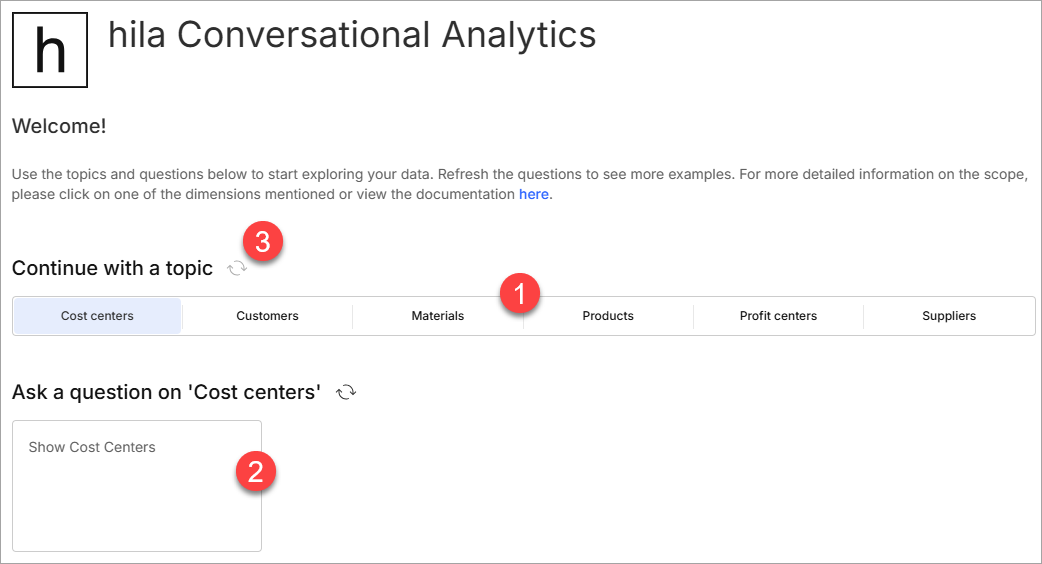1042x564 pixels.
Task: Refresh the 'Cost centers' questions icon
Action: (x=346, y=392)
